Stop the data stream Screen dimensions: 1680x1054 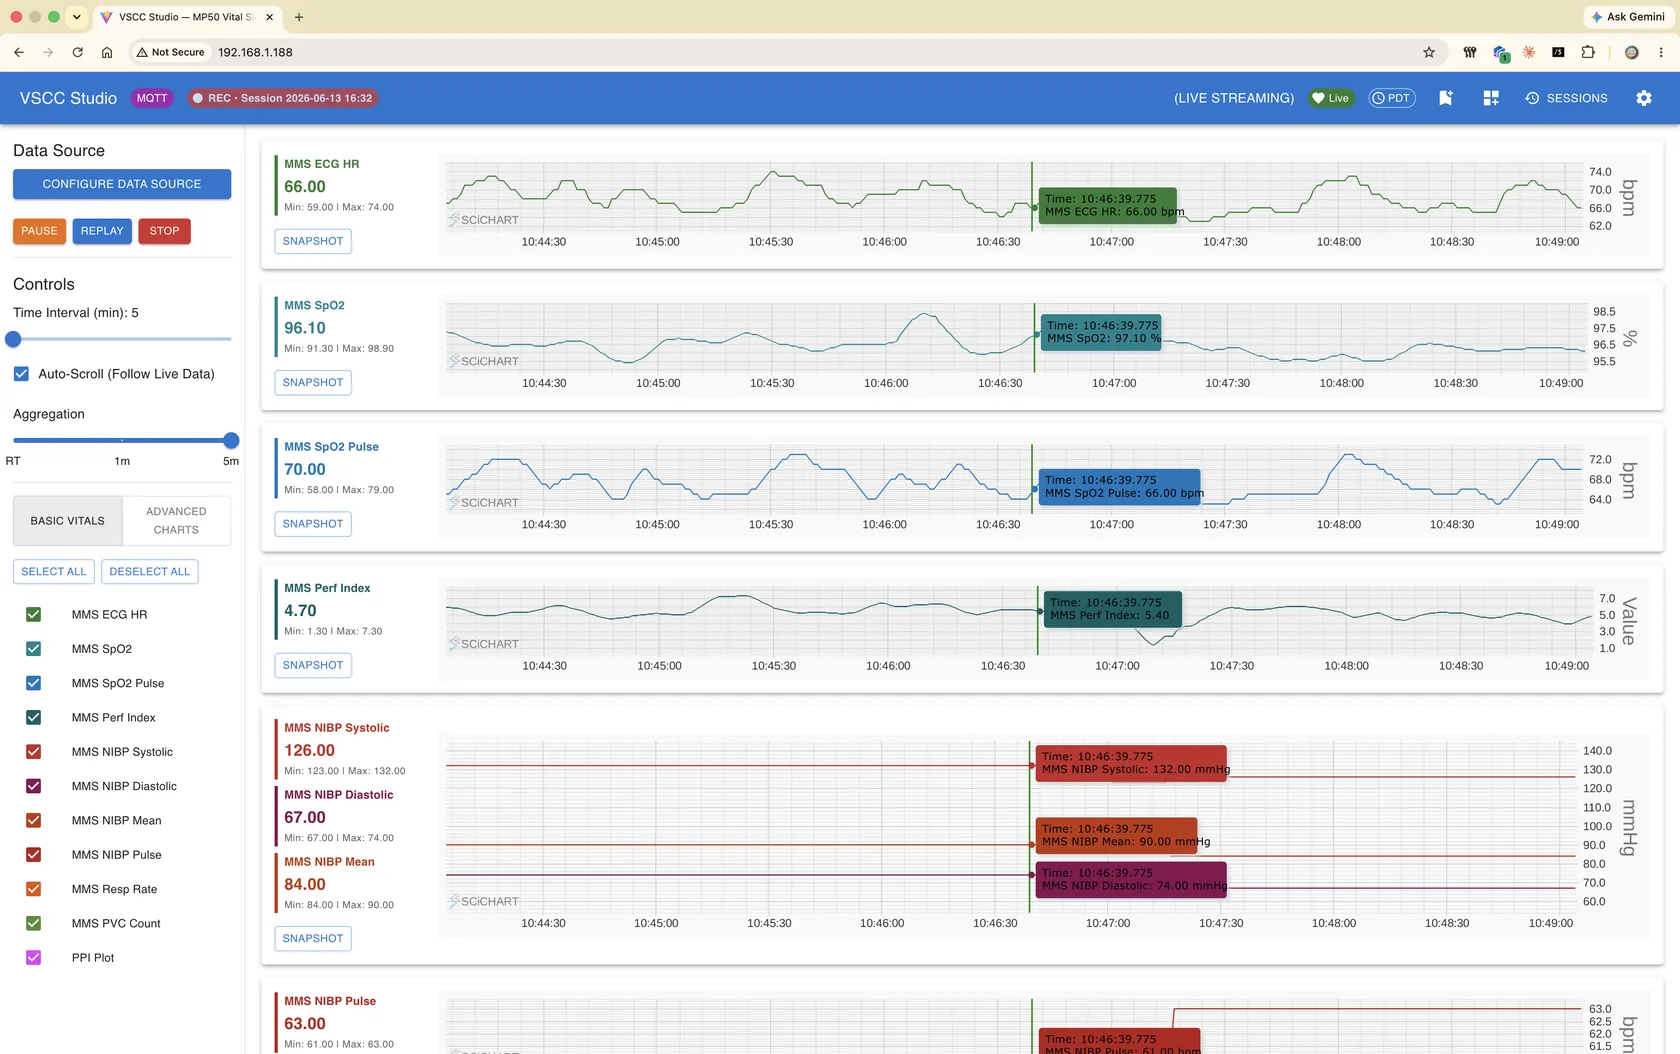tap(164, 231)
